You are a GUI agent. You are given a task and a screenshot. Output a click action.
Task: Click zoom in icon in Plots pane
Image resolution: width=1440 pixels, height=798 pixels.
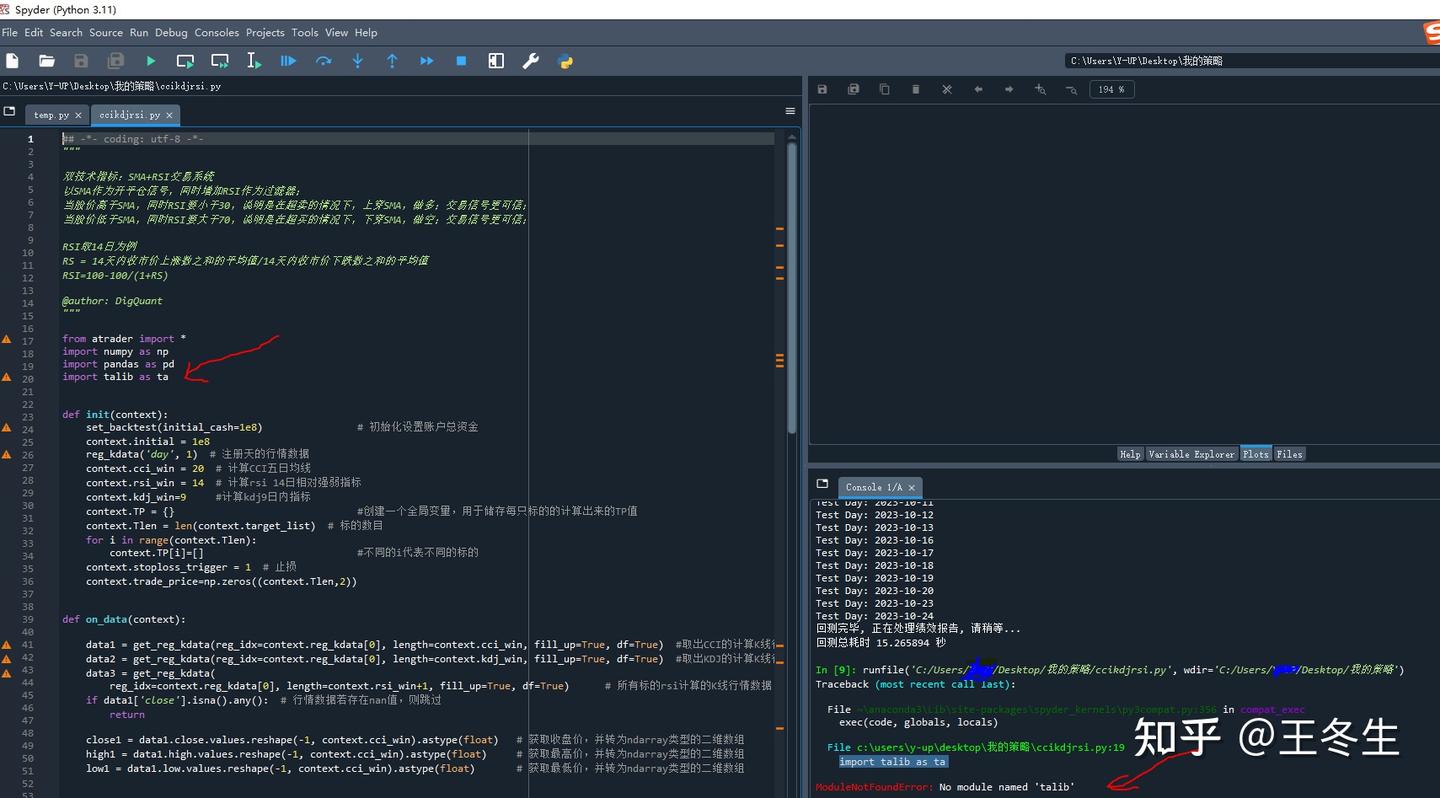click(x=1040, y=89)
